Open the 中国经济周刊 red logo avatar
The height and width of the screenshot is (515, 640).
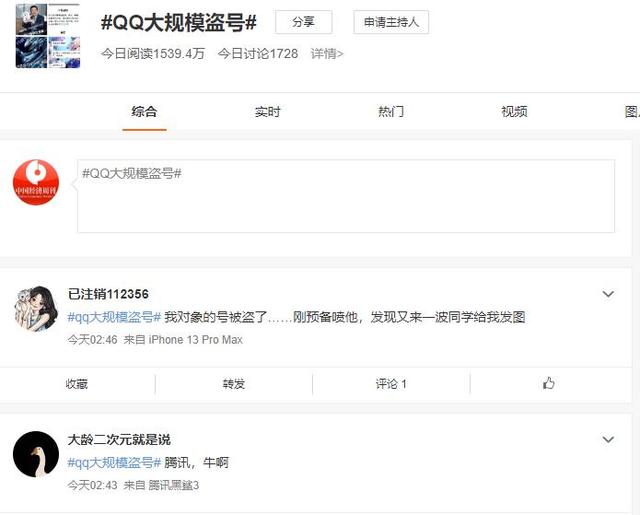pyautogui.click(x=36, y=182)
